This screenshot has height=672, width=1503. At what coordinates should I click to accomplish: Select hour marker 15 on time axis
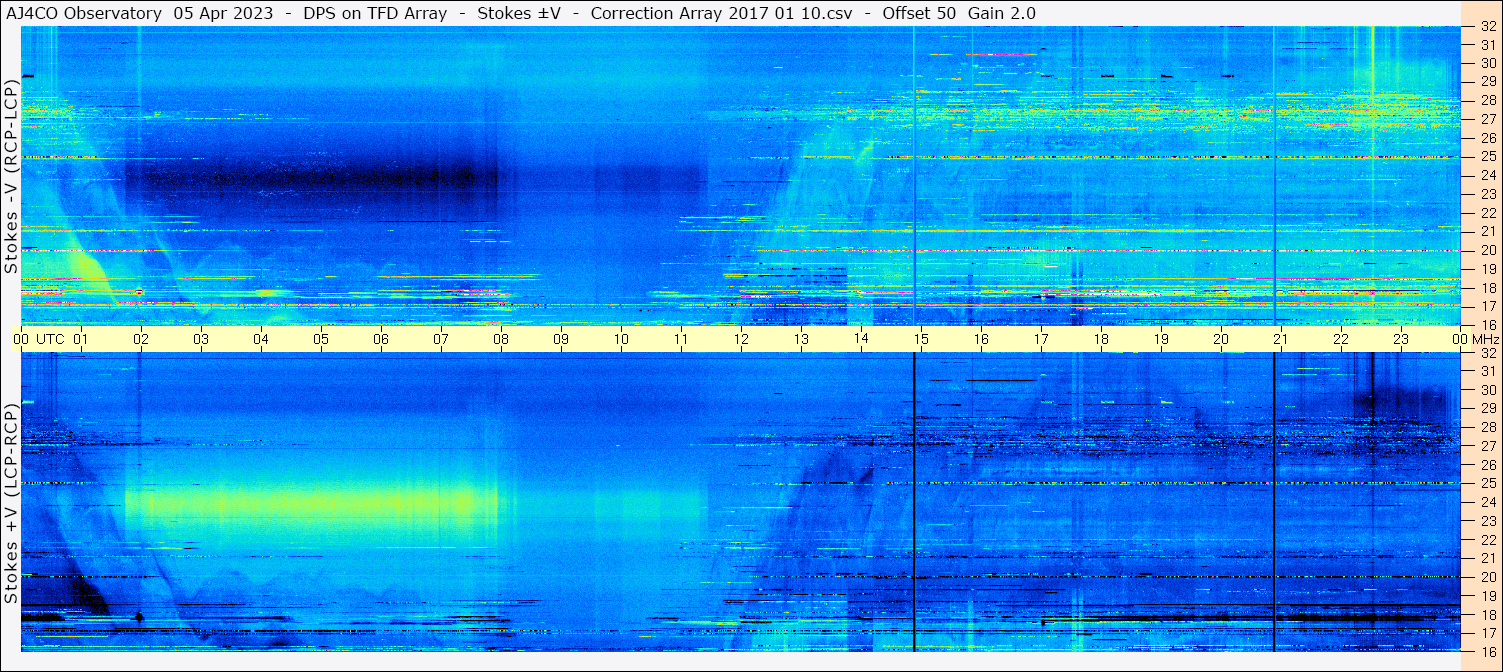click(921, 339)
